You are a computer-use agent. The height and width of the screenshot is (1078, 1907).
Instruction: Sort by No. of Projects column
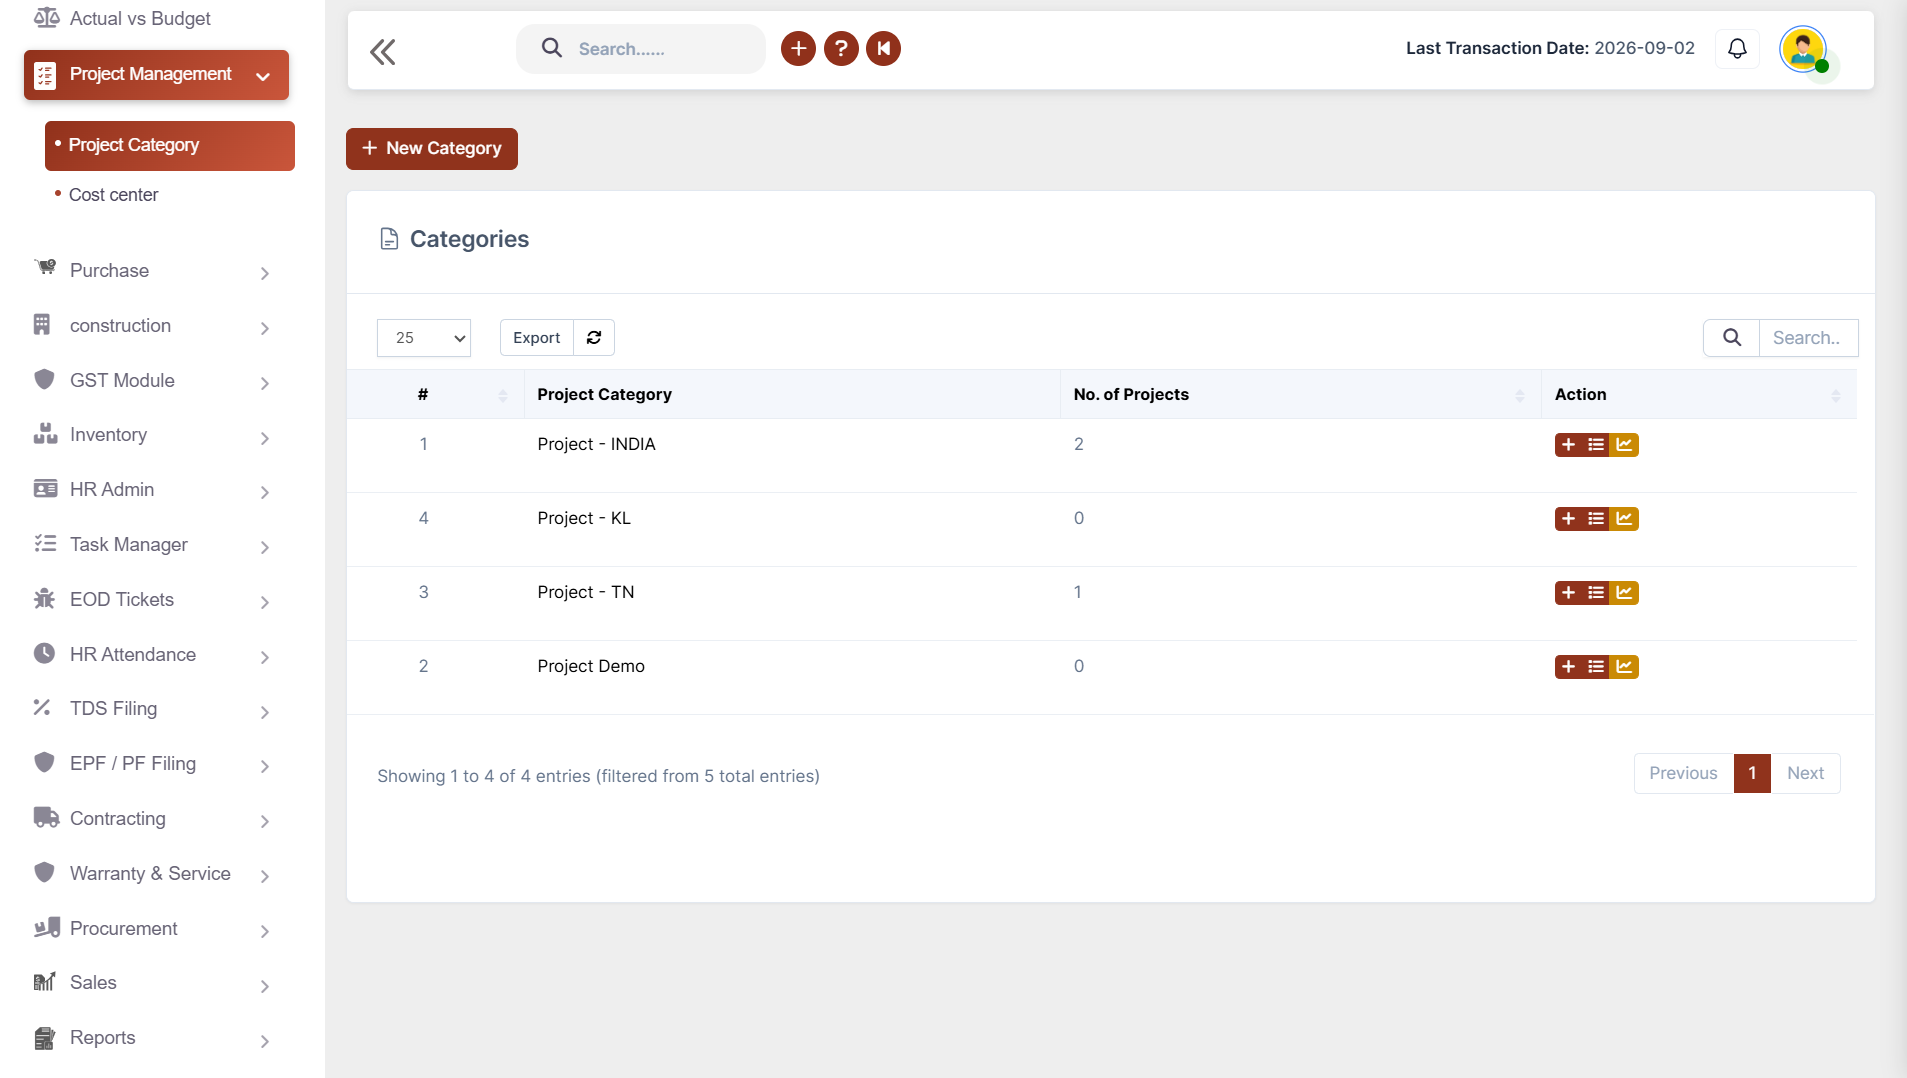(x=1300, y=394)
